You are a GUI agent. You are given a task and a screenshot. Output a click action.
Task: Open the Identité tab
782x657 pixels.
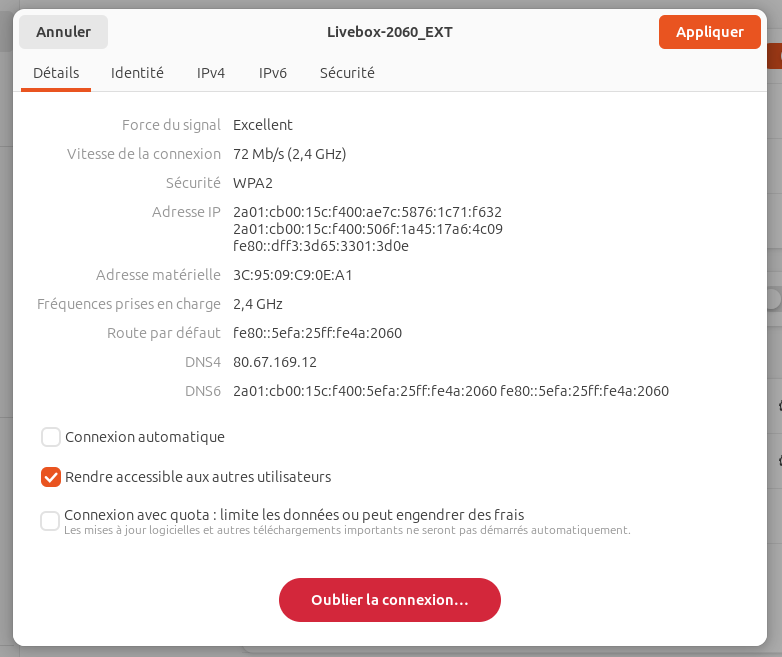(x=137, y=73)
